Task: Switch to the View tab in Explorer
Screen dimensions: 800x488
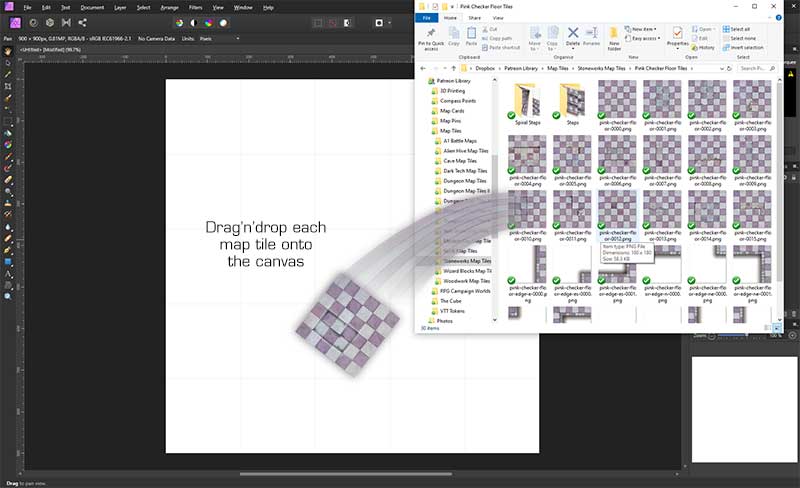Action: click(498, 18)
